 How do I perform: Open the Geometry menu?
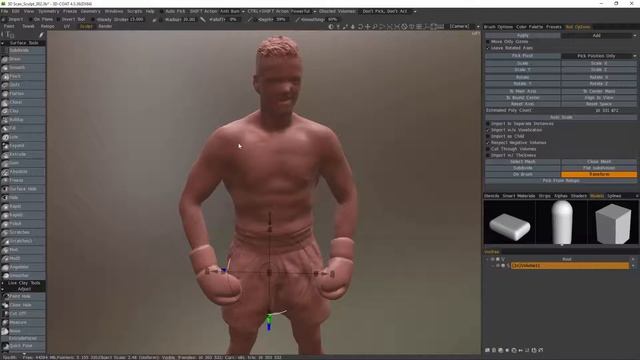[90, 11]
